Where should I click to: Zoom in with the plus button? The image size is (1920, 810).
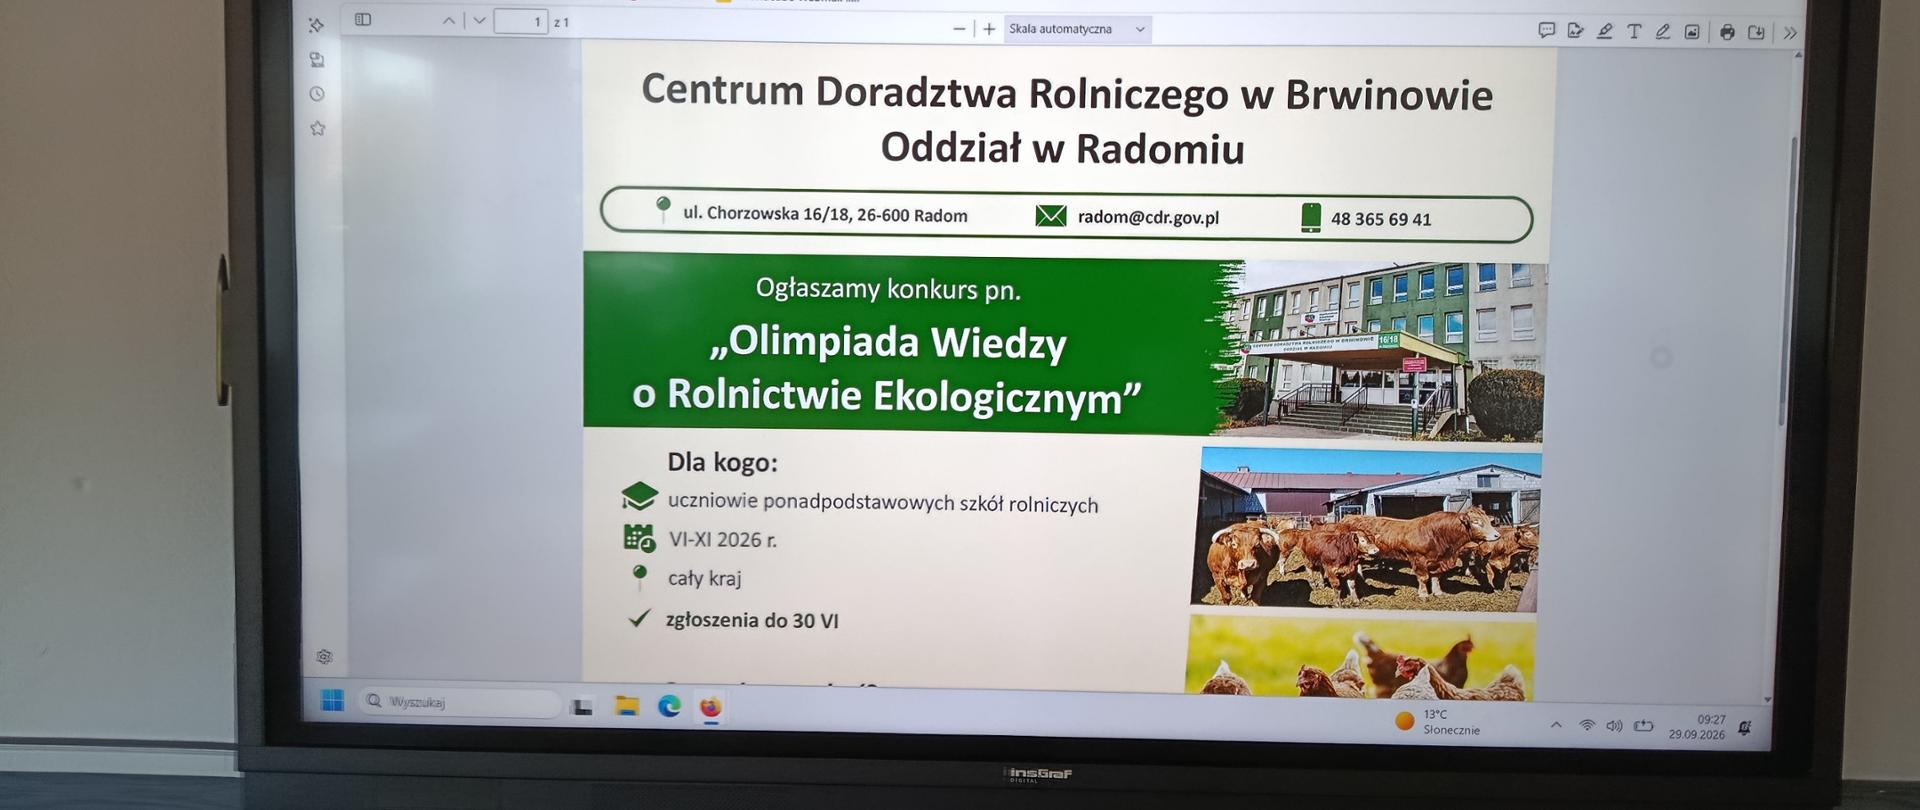[989, 29]
